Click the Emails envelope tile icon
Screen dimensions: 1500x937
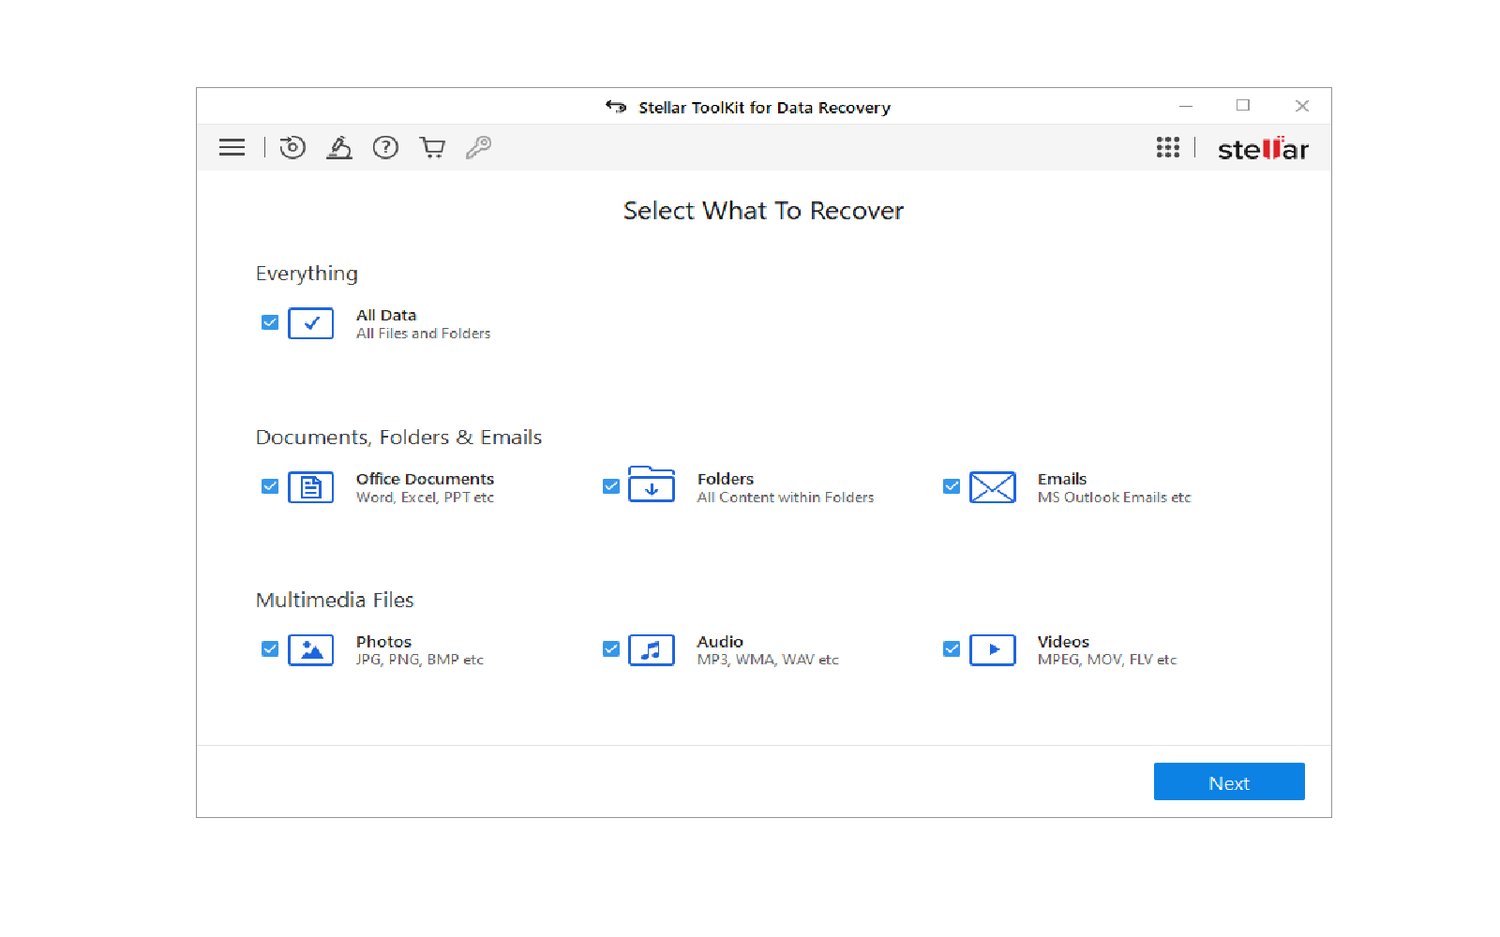click(x=992, y=487)
